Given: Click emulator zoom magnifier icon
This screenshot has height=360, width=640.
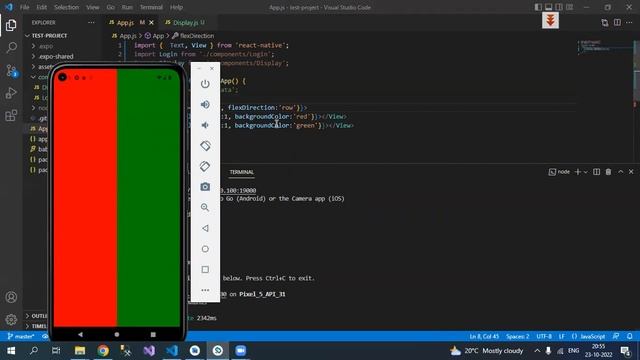Looking at the screenshot, I should (205, 207).
